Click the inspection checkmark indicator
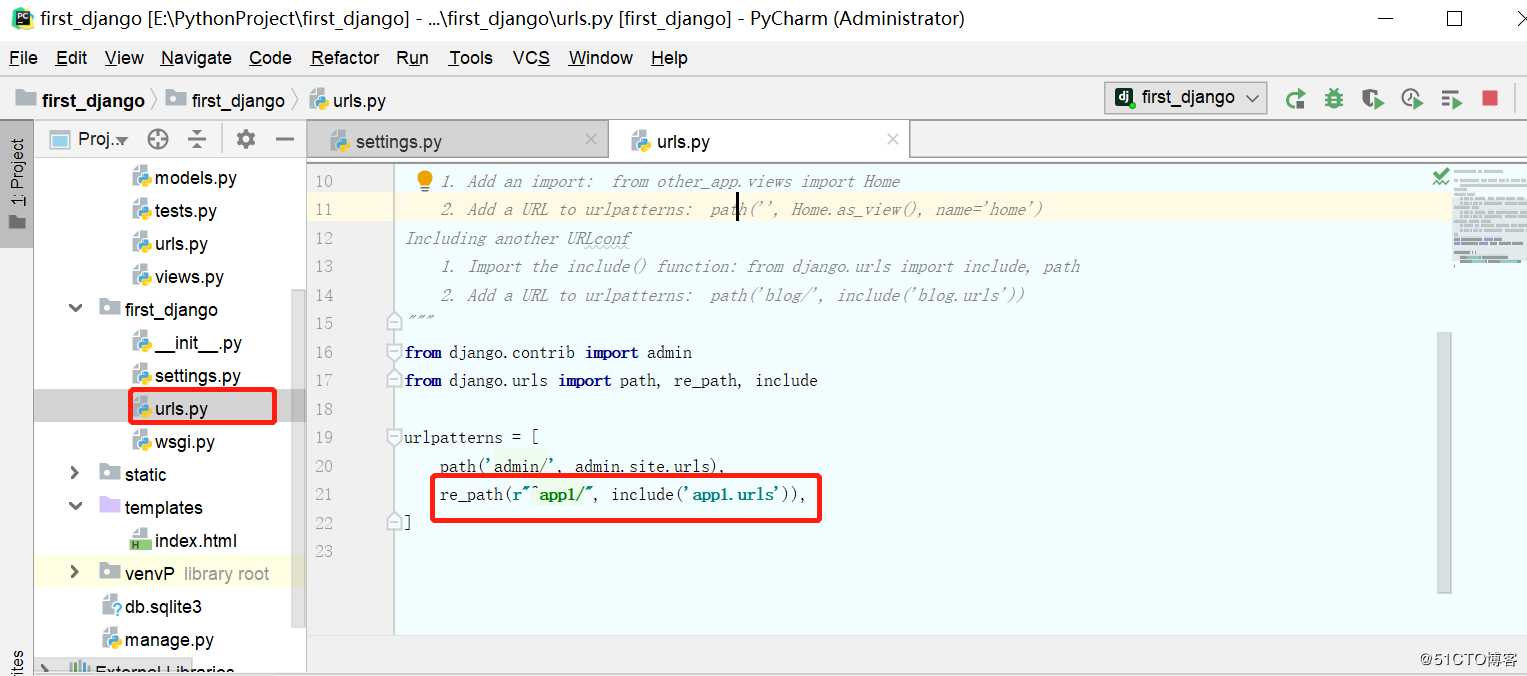1527x676 pixels. coord(1441,177)
